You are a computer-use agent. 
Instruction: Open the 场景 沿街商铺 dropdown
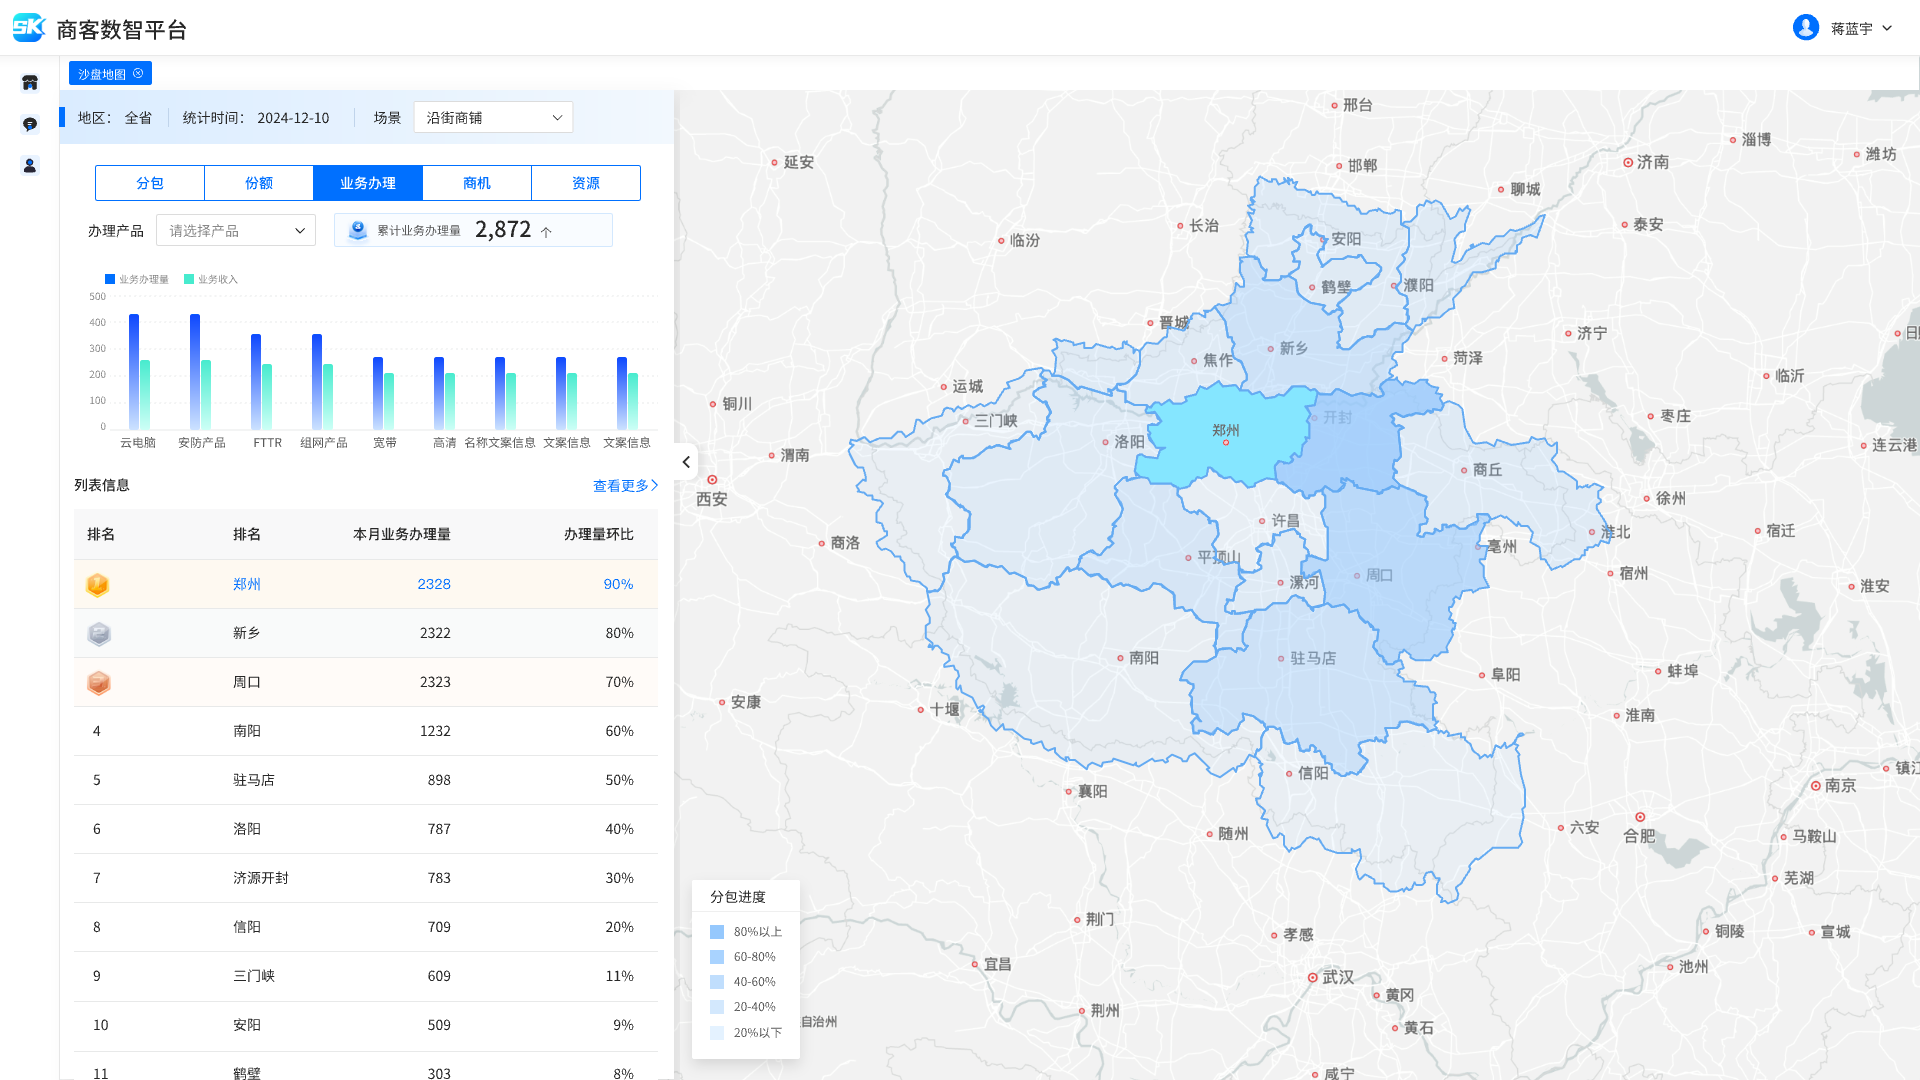(493, 118)
